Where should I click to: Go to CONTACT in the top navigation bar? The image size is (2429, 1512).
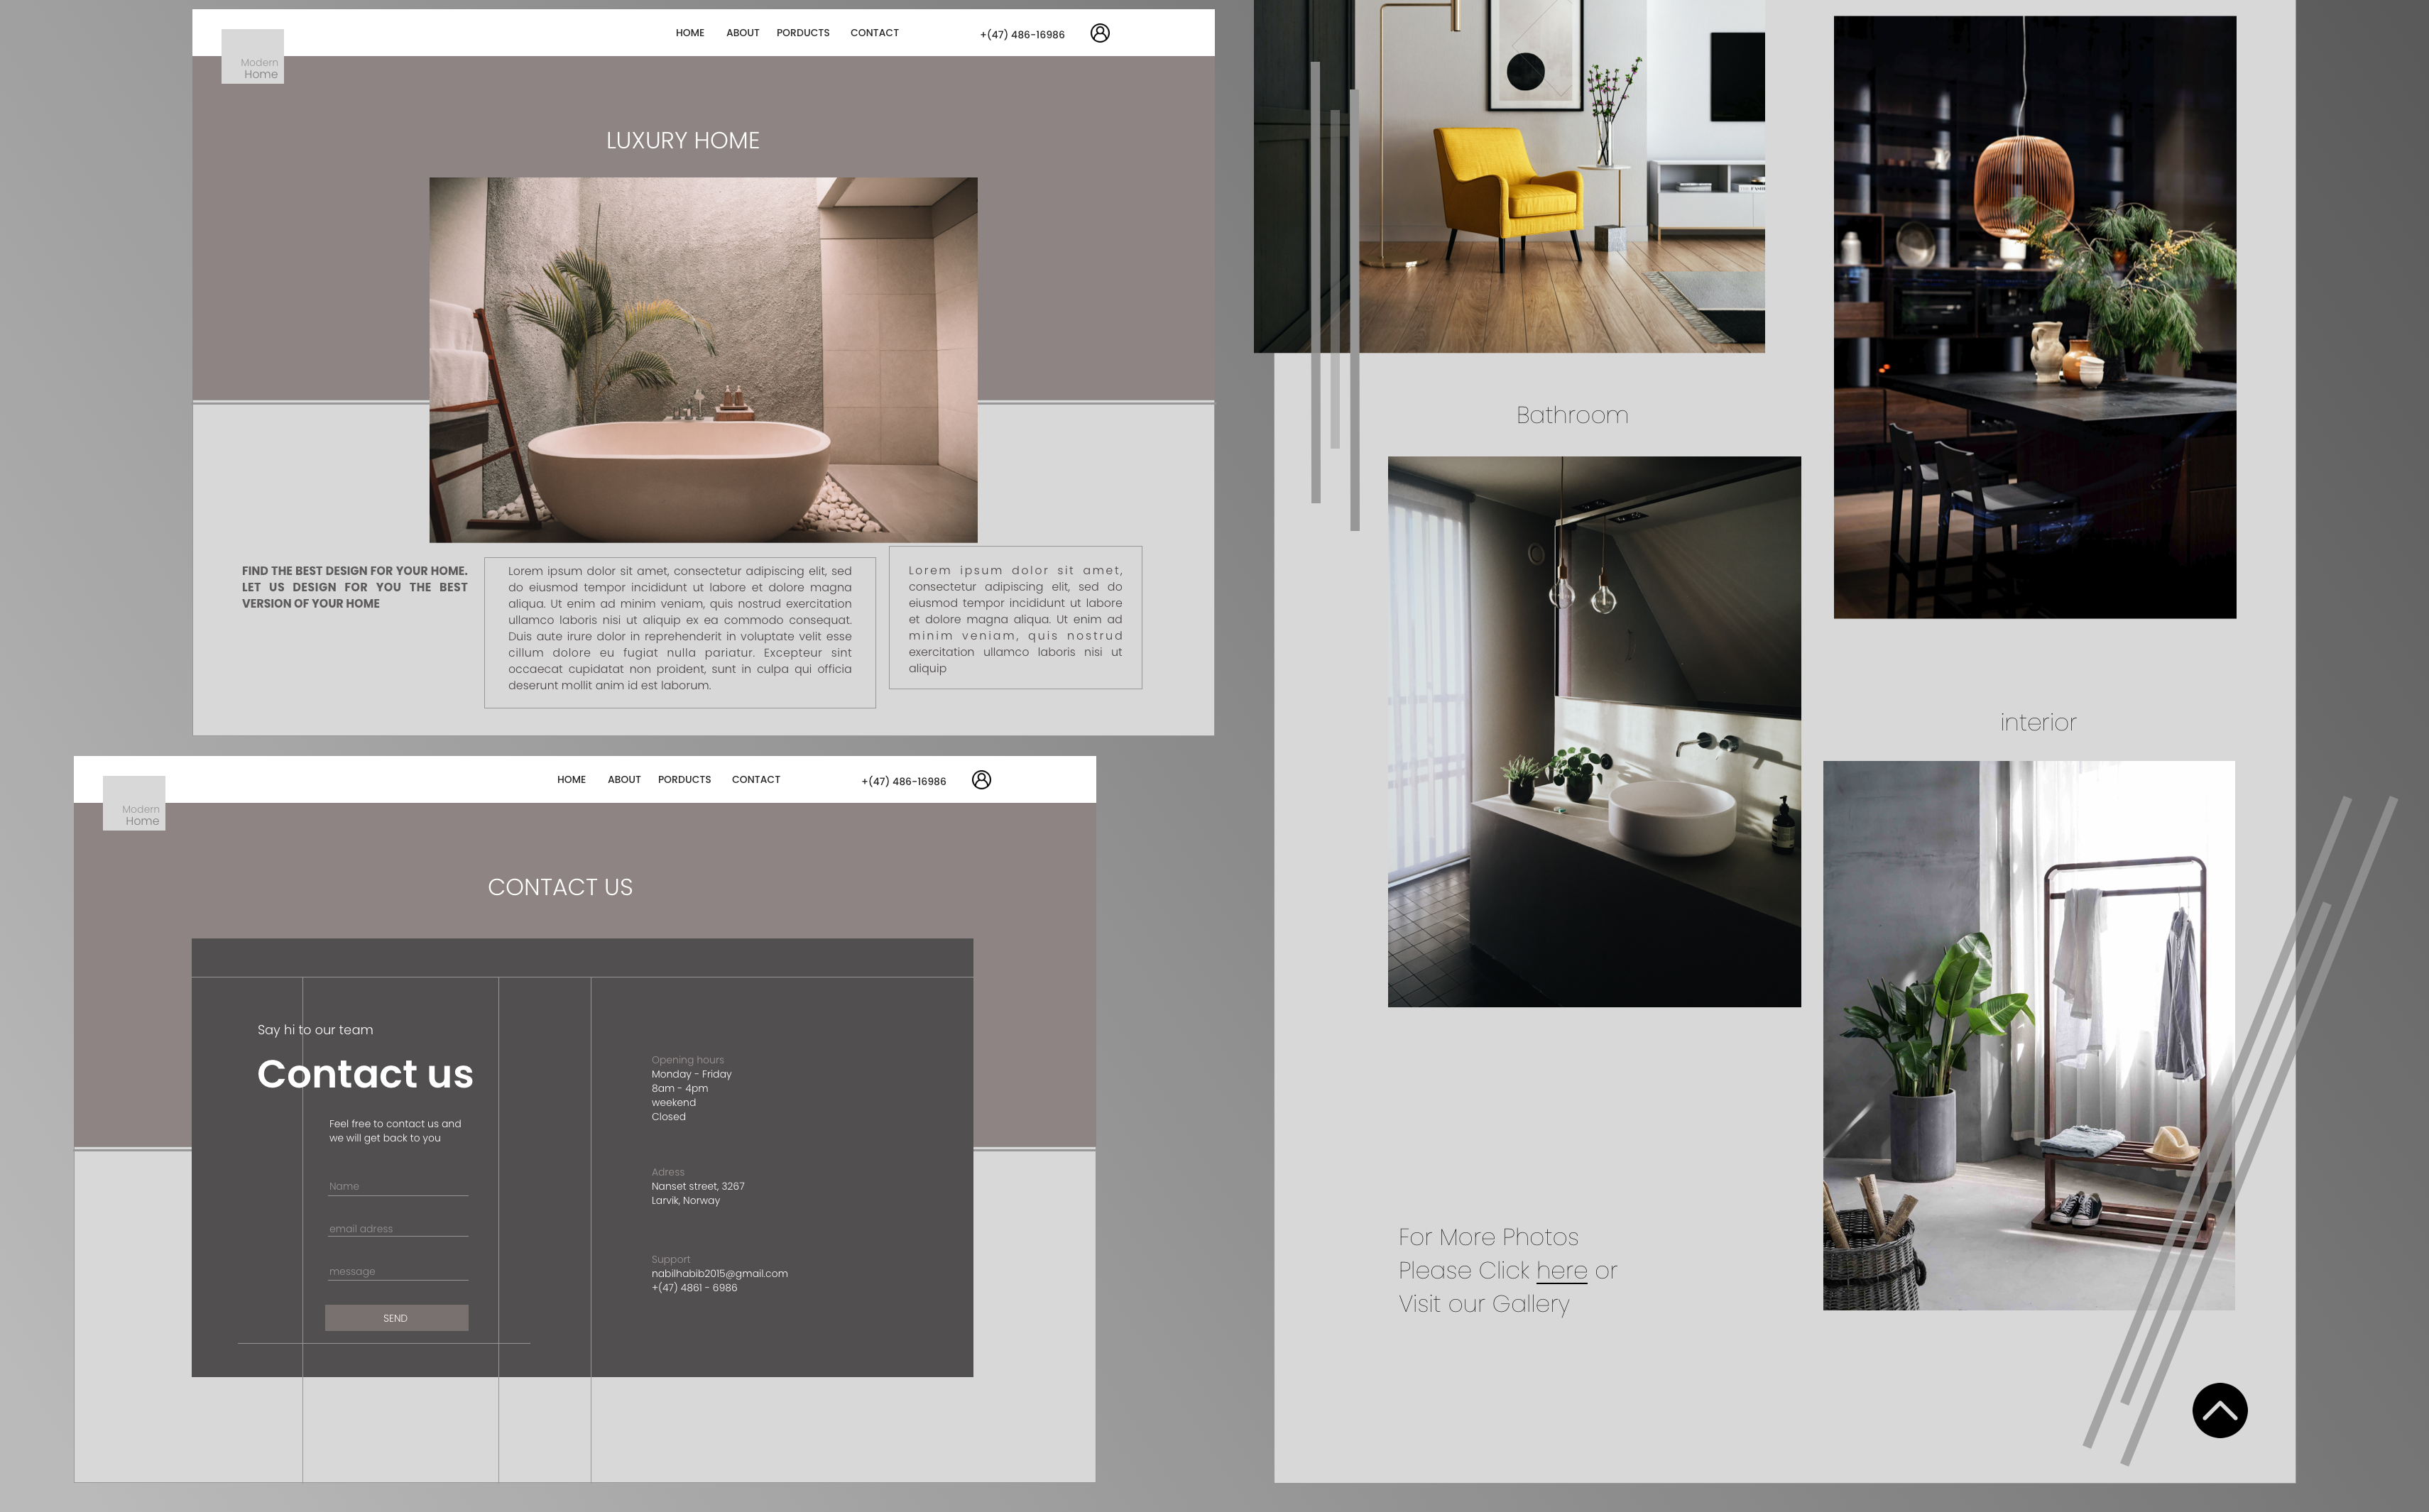874,33
